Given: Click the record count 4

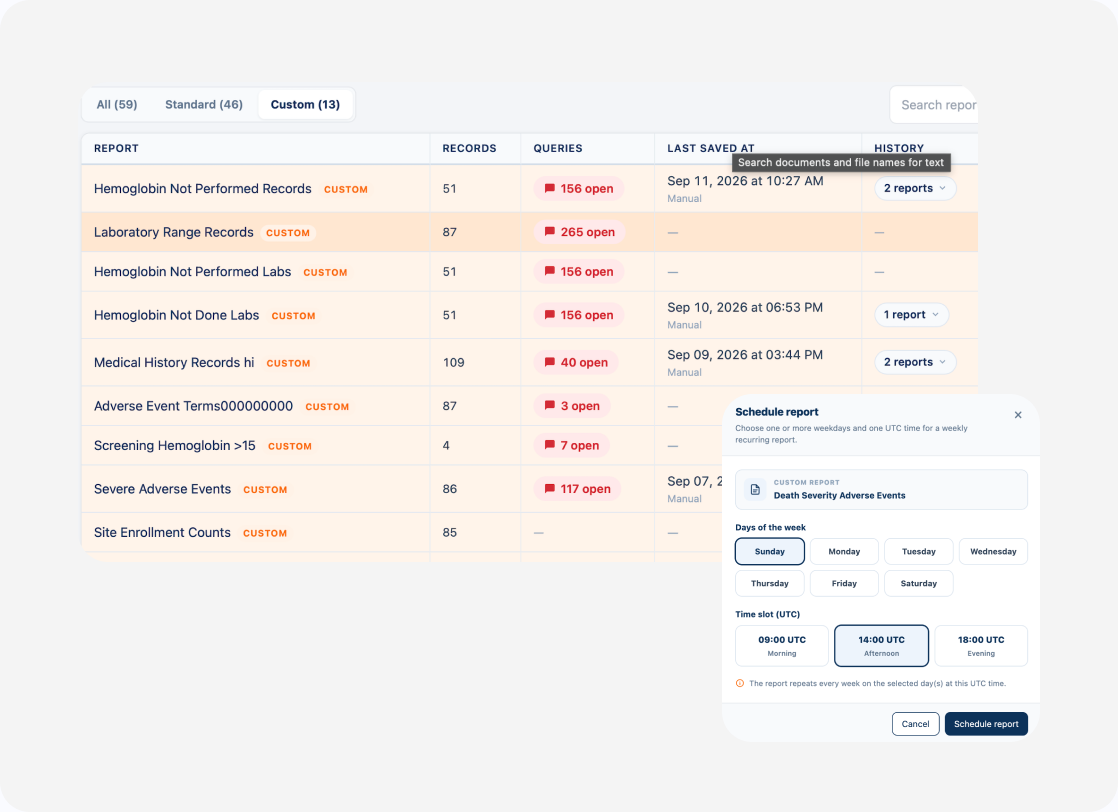Looking at the screenshot, I should click(x=446, y=446).
